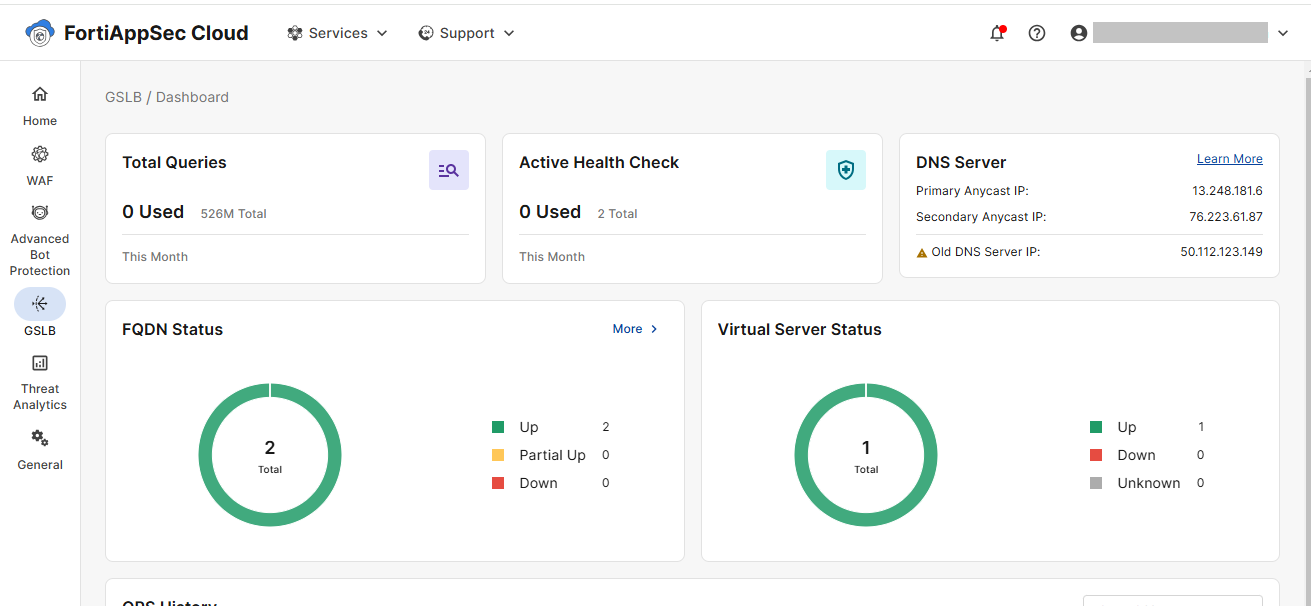The width and height of the screenshot is (1311, 606).
Task: Select the WAF sidebar icon
Action: pos(39,165)
